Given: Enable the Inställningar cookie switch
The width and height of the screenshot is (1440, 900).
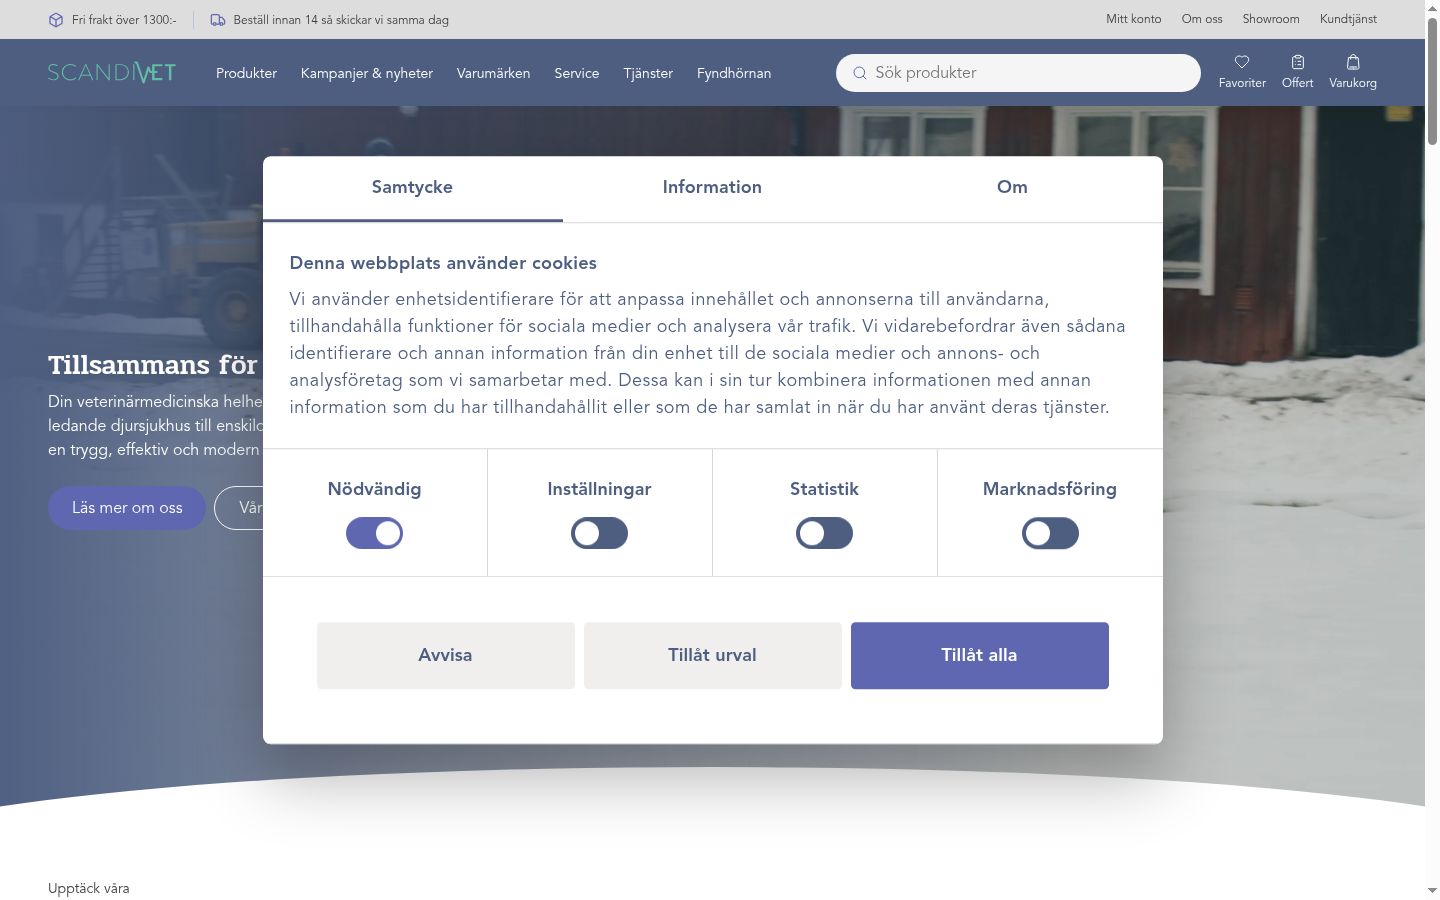Looking at the screenshot, I should click(599, 533).
